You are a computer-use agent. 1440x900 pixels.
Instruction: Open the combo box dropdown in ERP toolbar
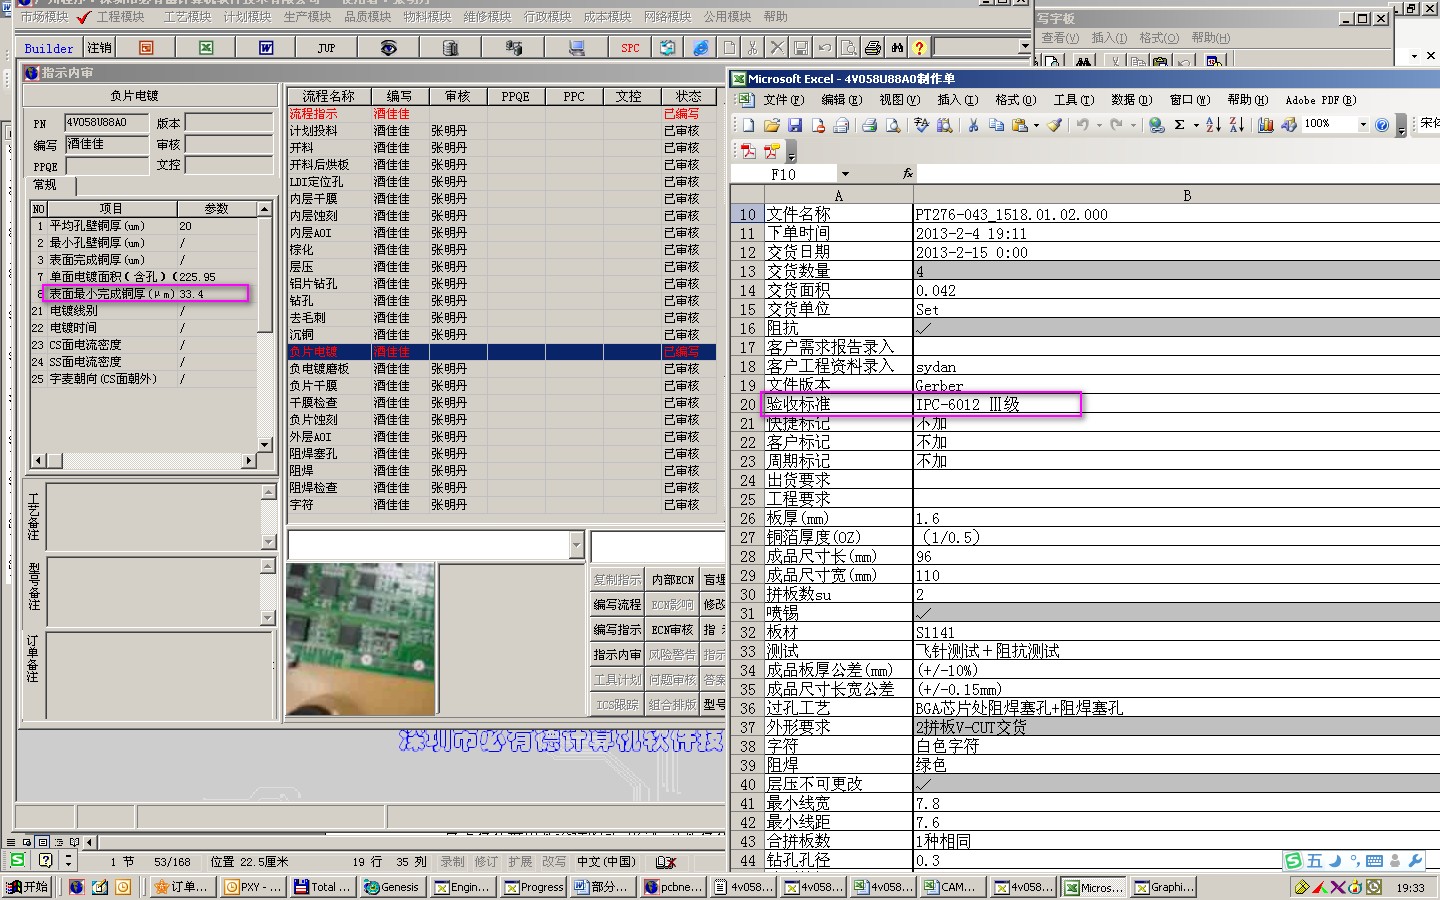[1024, 47]
